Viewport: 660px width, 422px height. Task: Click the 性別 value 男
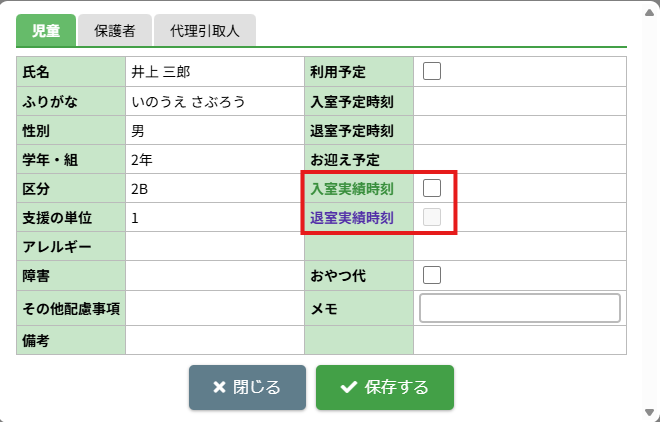138,131
